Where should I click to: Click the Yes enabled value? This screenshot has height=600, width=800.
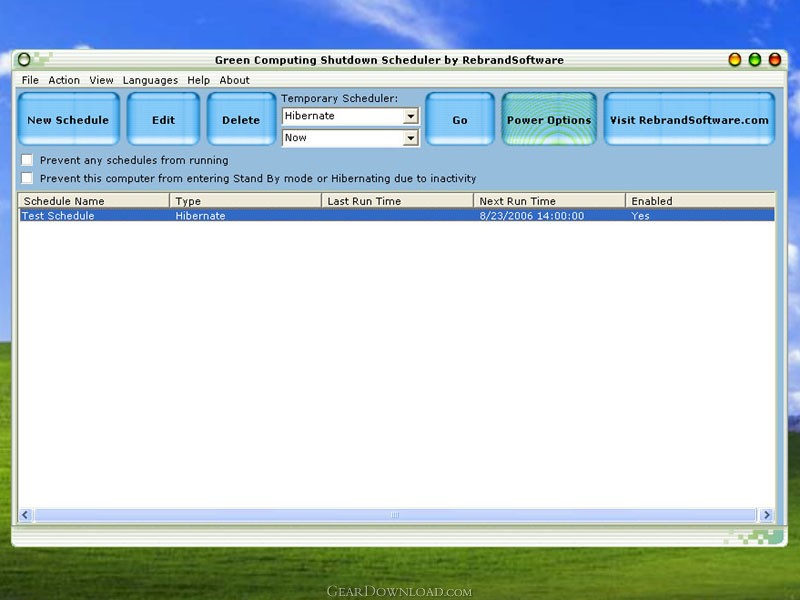[640, 216]
